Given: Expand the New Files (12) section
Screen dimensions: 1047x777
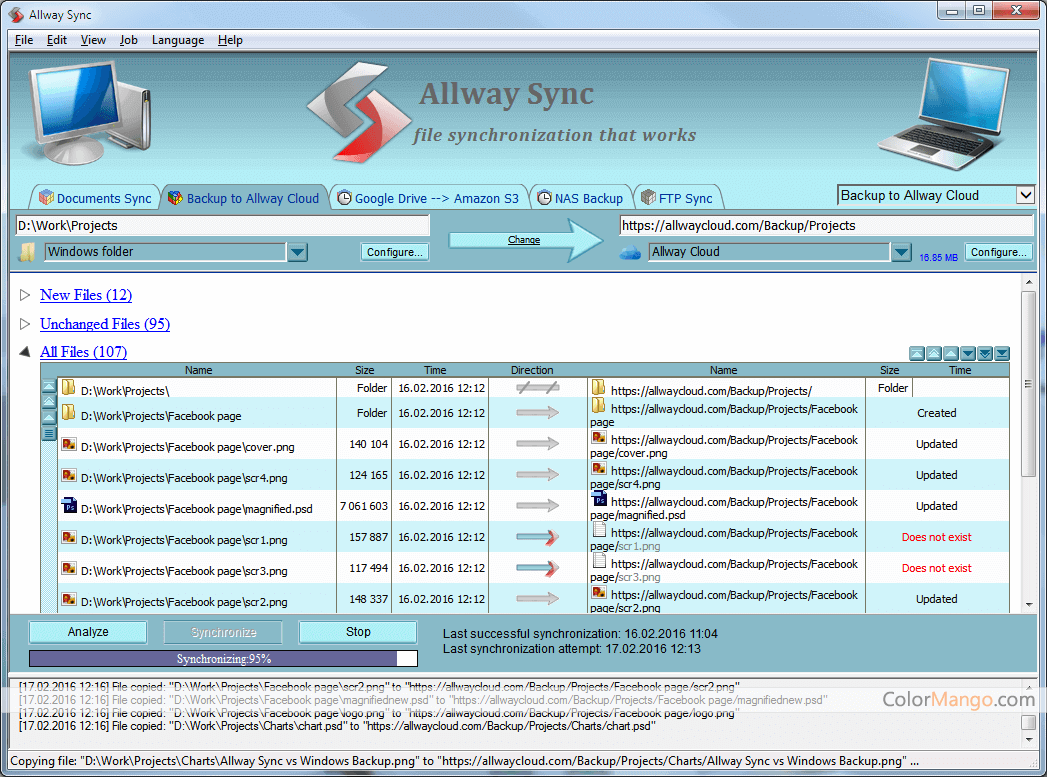Looking at the screenshot, I should coord(25,295).
